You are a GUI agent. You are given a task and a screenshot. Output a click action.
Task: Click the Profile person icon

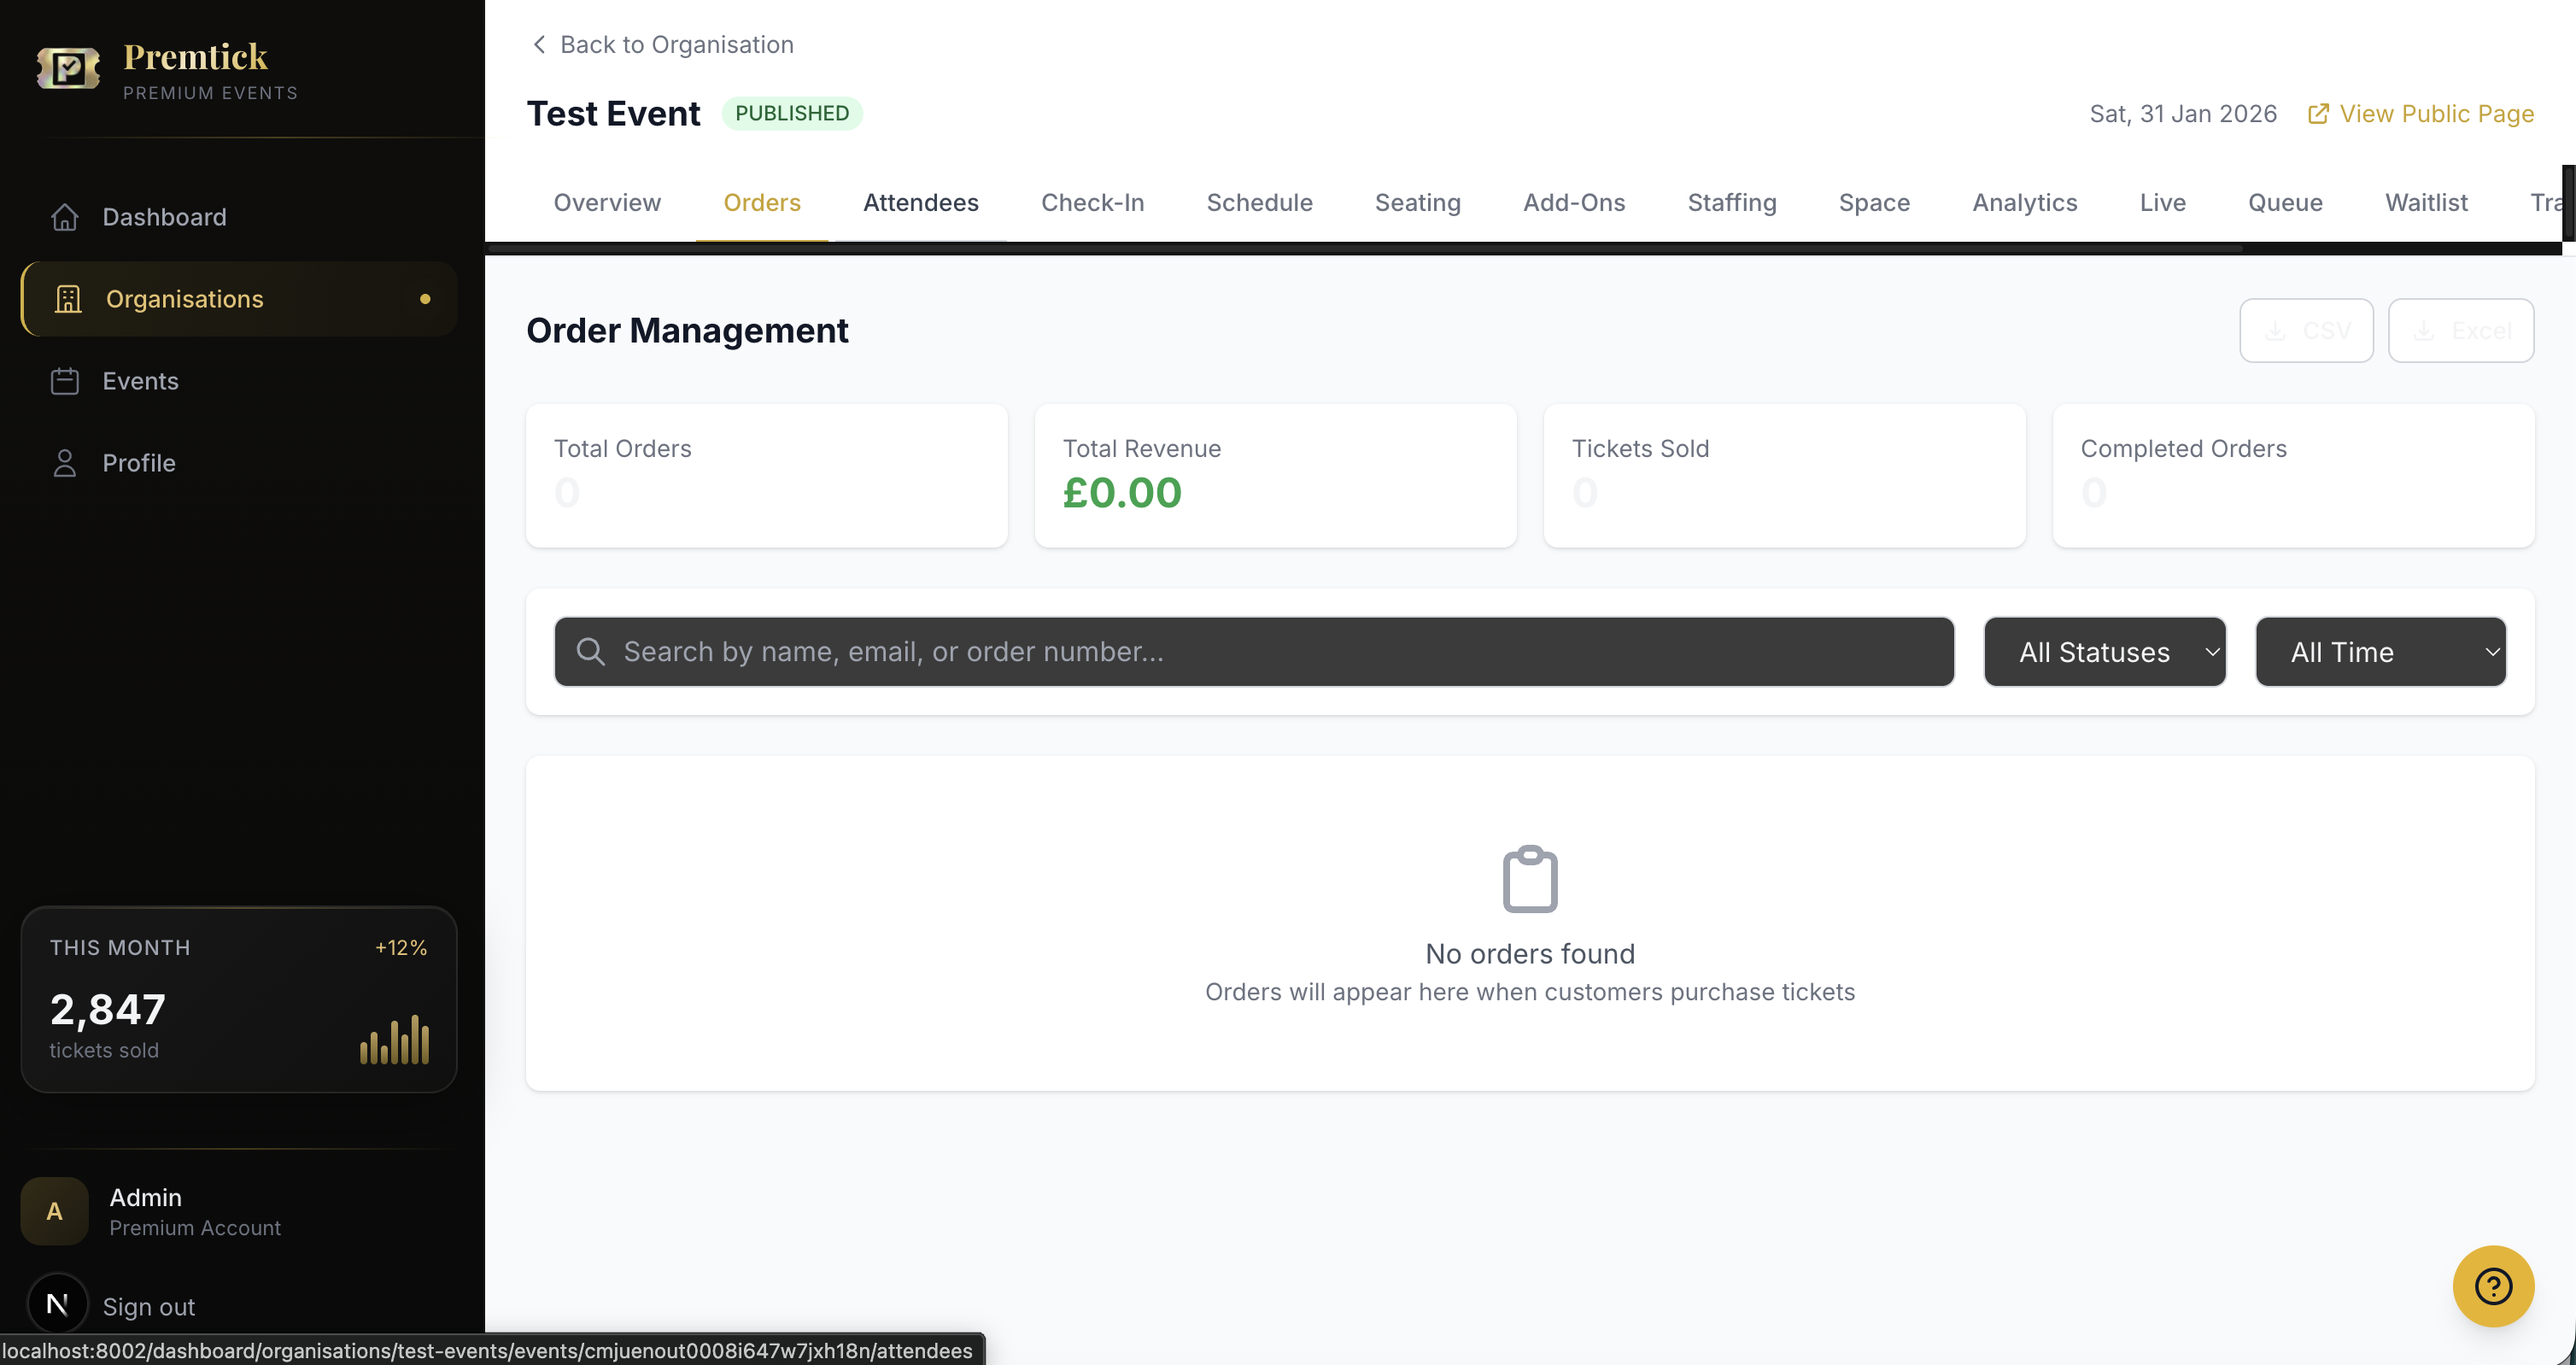[65, 463]
